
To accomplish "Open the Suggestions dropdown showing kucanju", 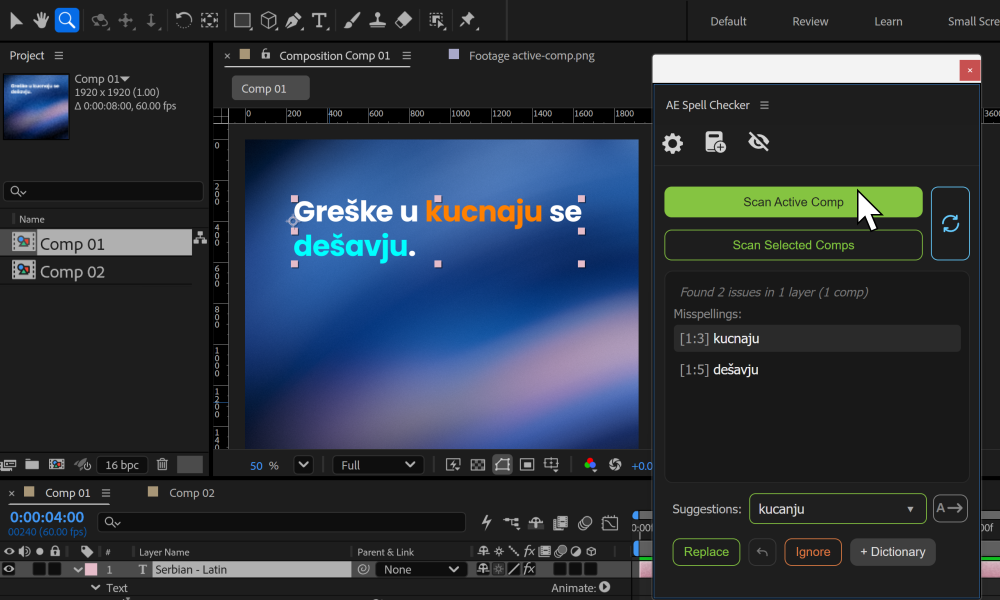I will pos(837,509).
